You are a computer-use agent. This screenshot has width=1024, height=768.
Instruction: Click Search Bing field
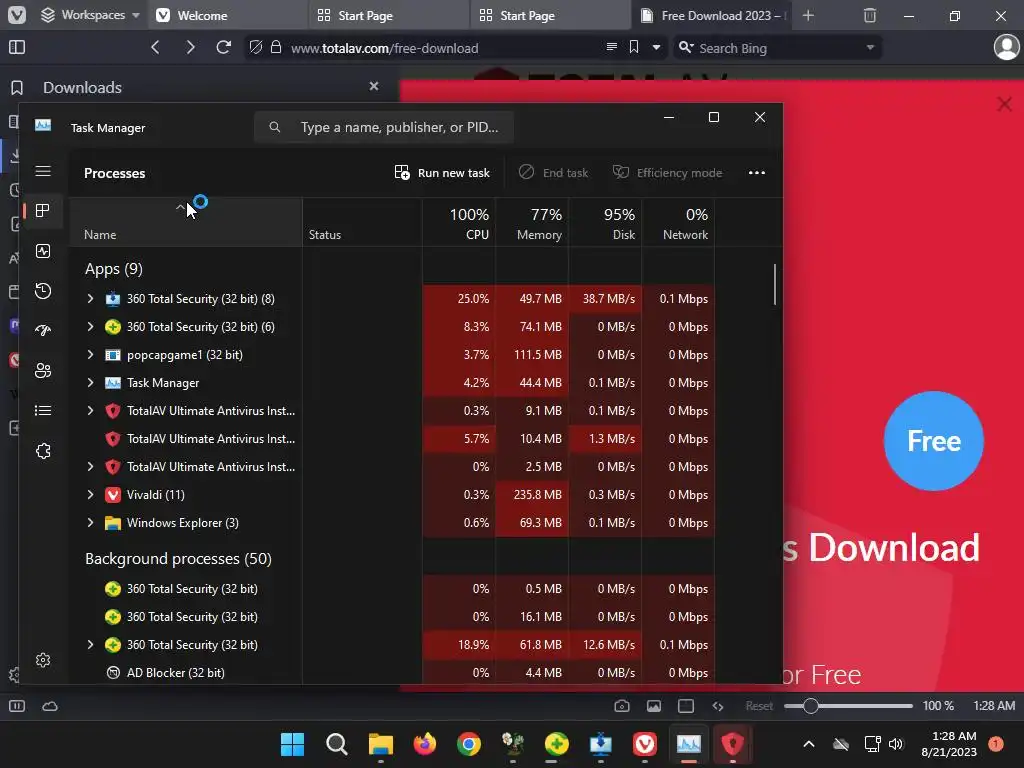pyautogui.click(x=777, y=48)
